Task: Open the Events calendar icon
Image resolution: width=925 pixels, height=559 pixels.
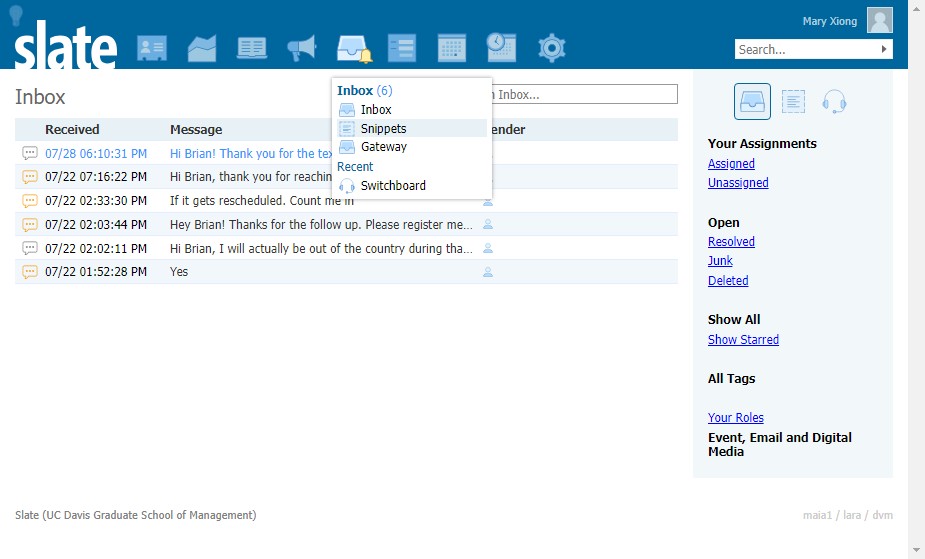Action: pyautogui.click(x=452, y=48)
